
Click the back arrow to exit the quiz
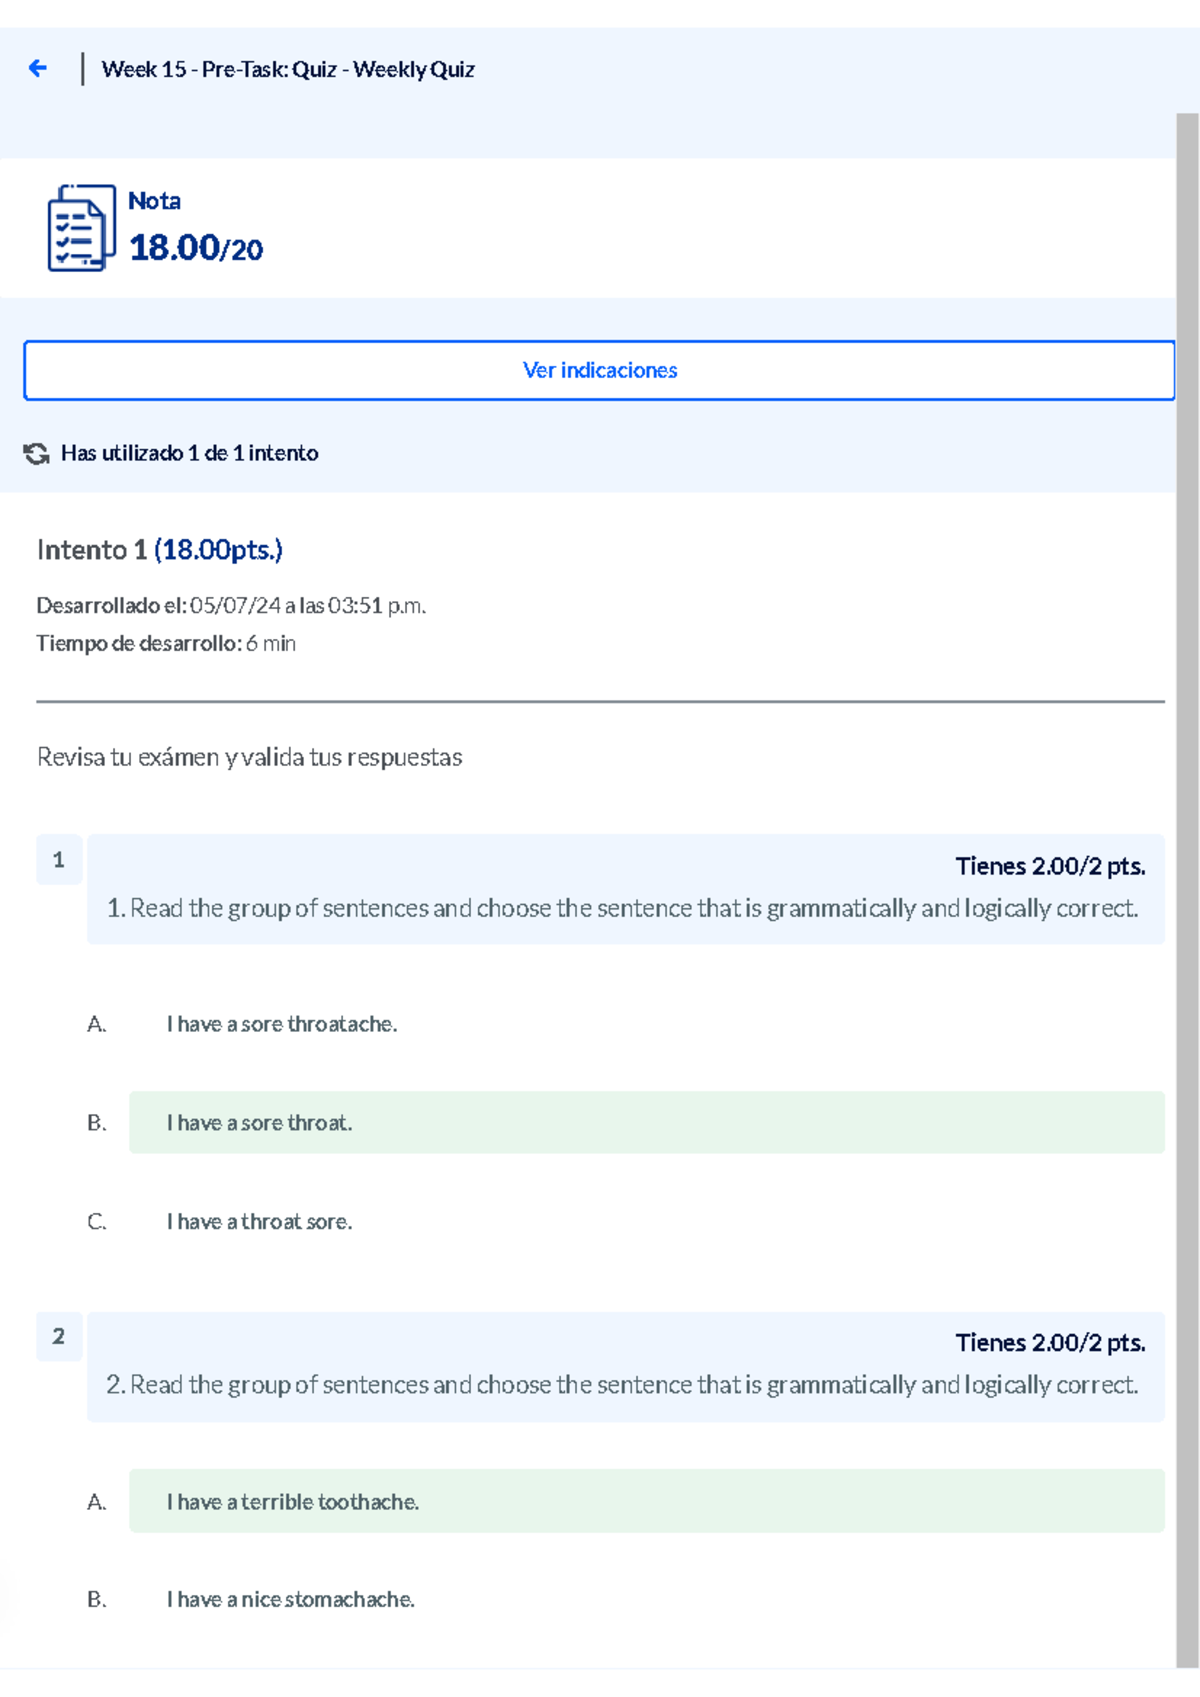tap(38, 68)
